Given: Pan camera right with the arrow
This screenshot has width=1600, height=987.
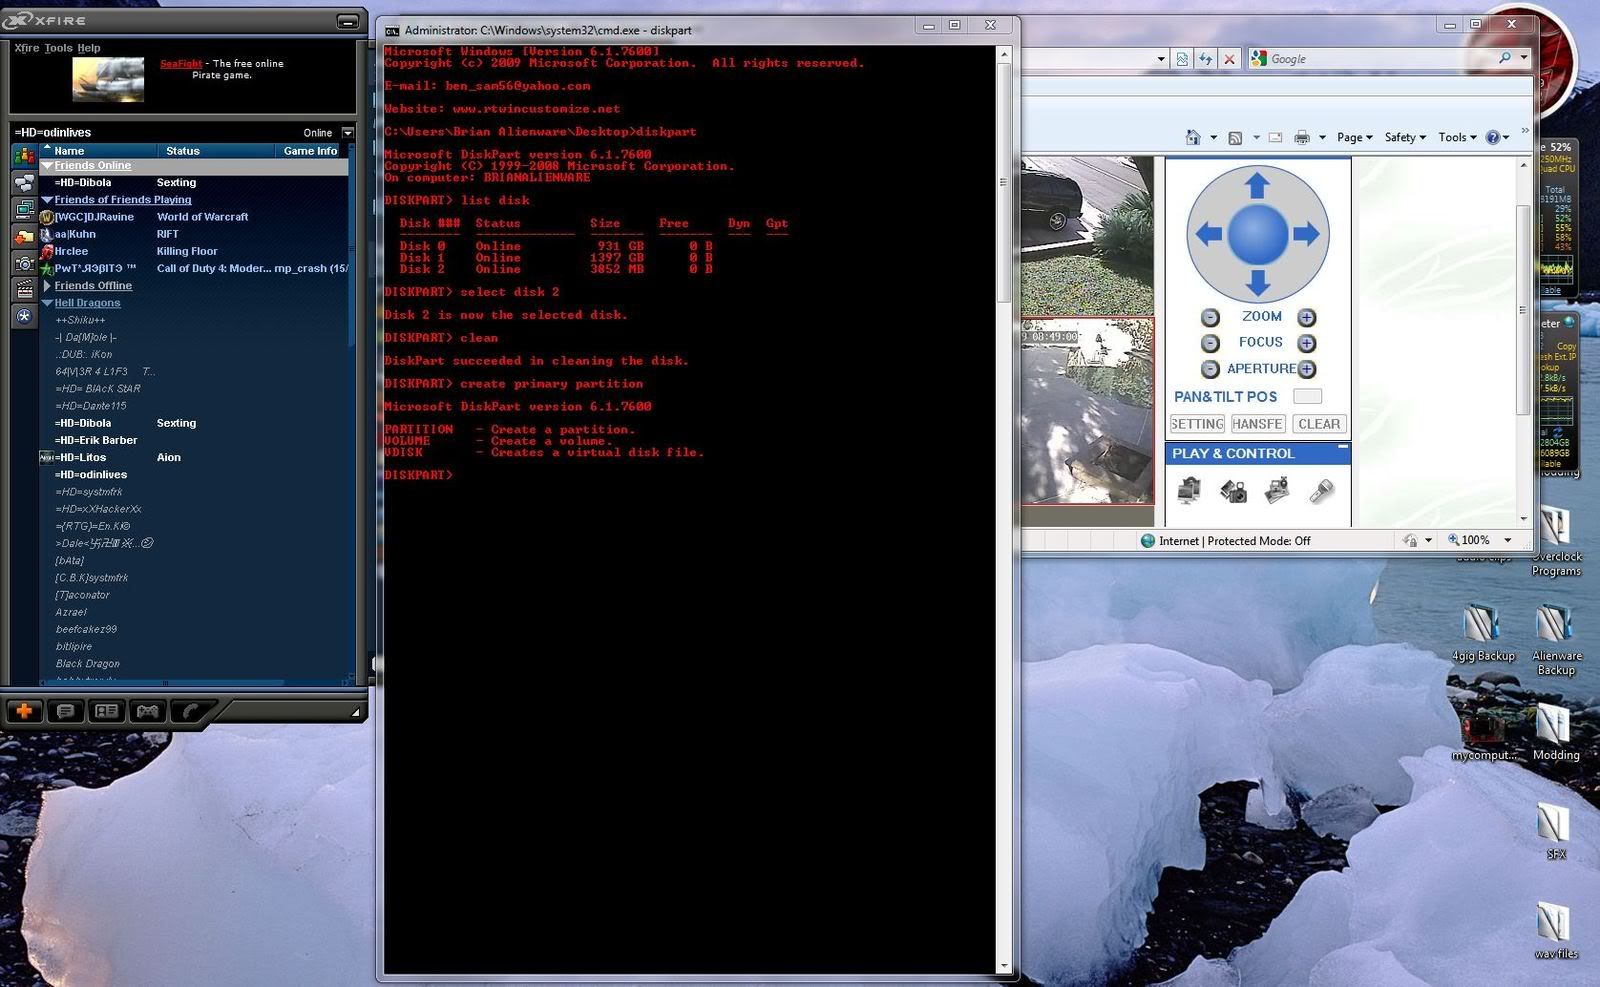Looking at the screenshot, I should (1306, 234).
